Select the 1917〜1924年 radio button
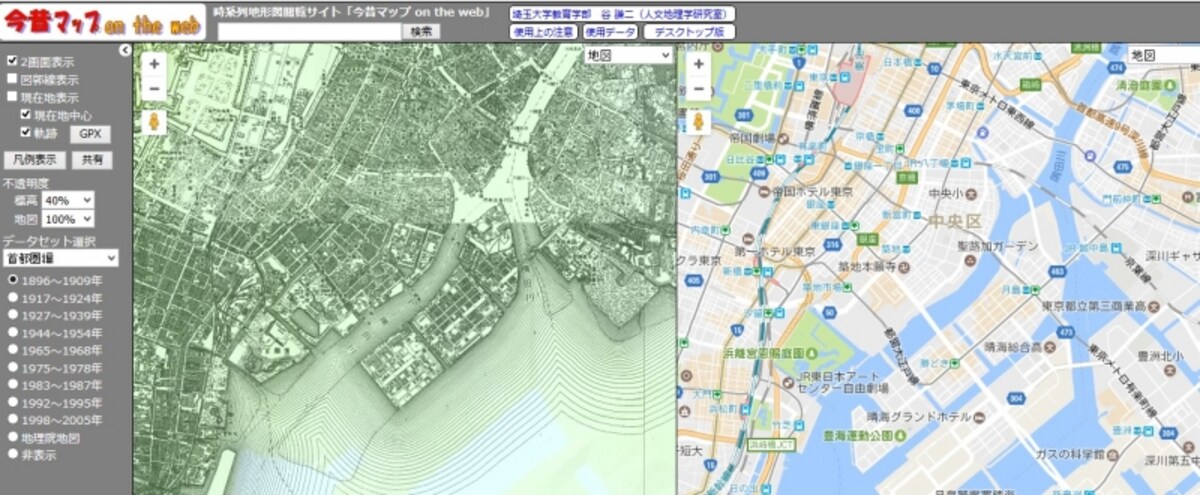The width and height of the screenshot is (1200, 495). pos(13,297)
